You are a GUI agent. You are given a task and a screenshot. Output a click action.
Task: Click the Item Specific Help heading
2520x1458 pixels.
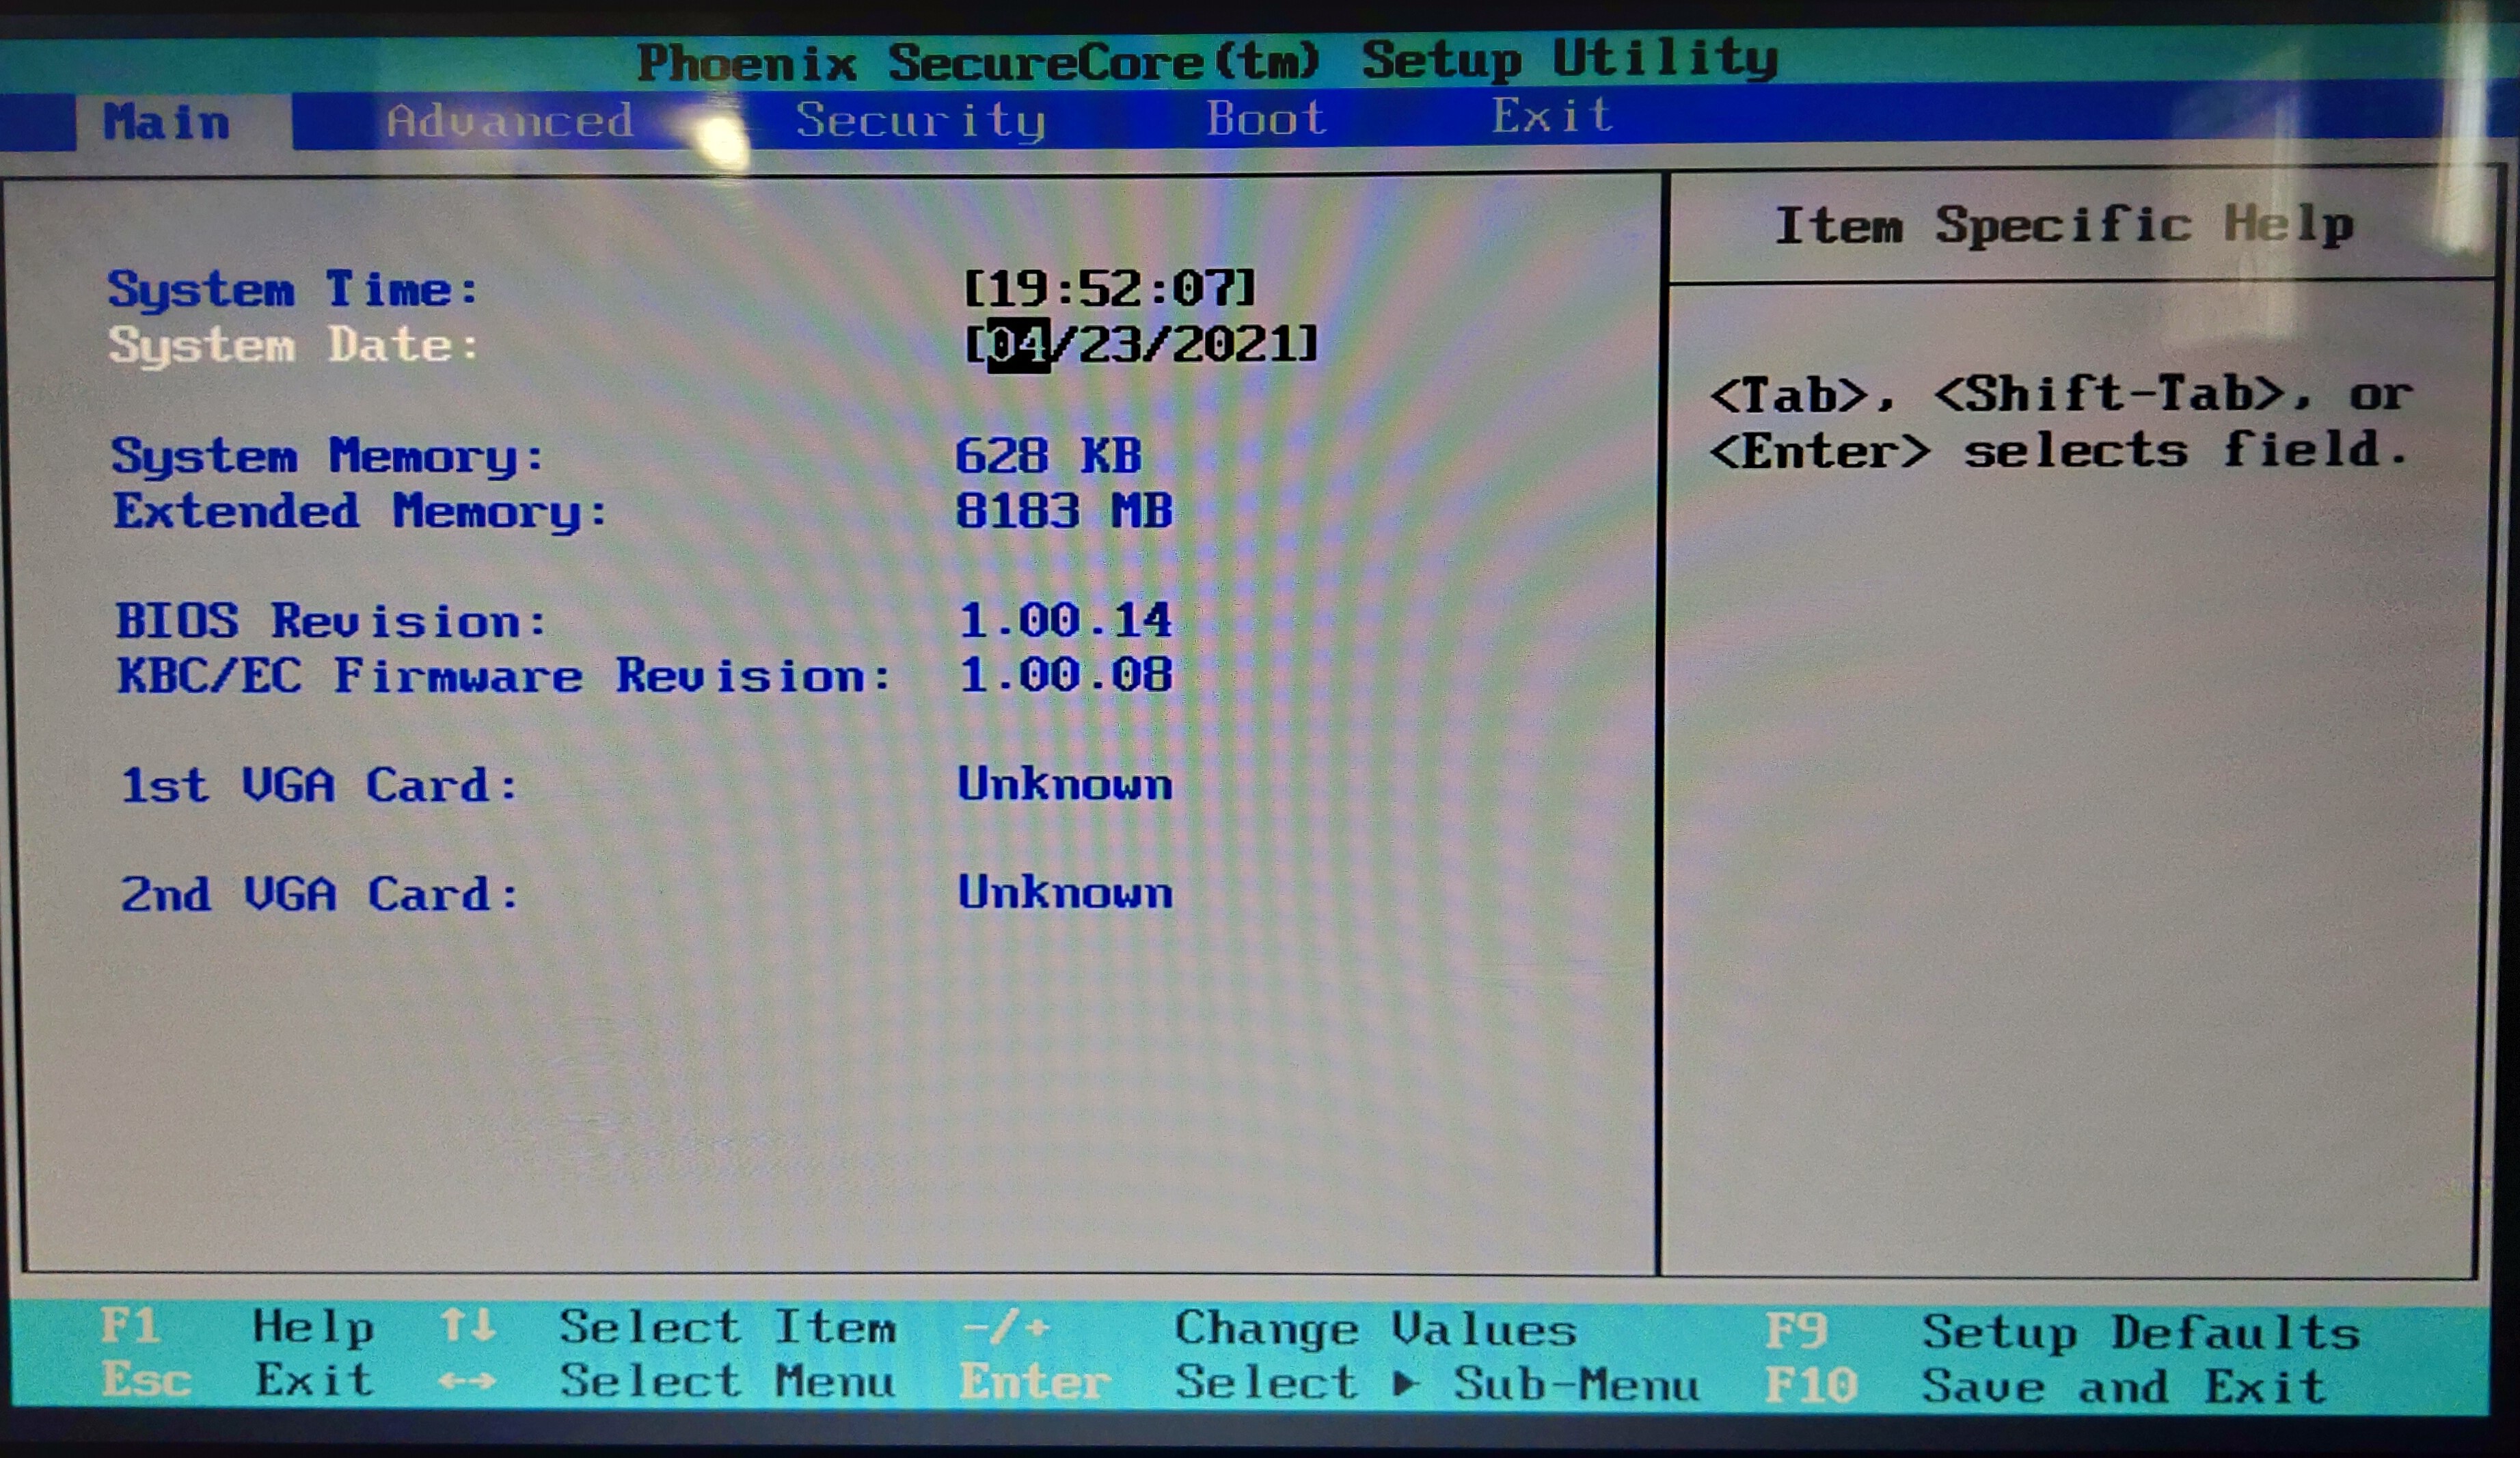[2064, 225]
